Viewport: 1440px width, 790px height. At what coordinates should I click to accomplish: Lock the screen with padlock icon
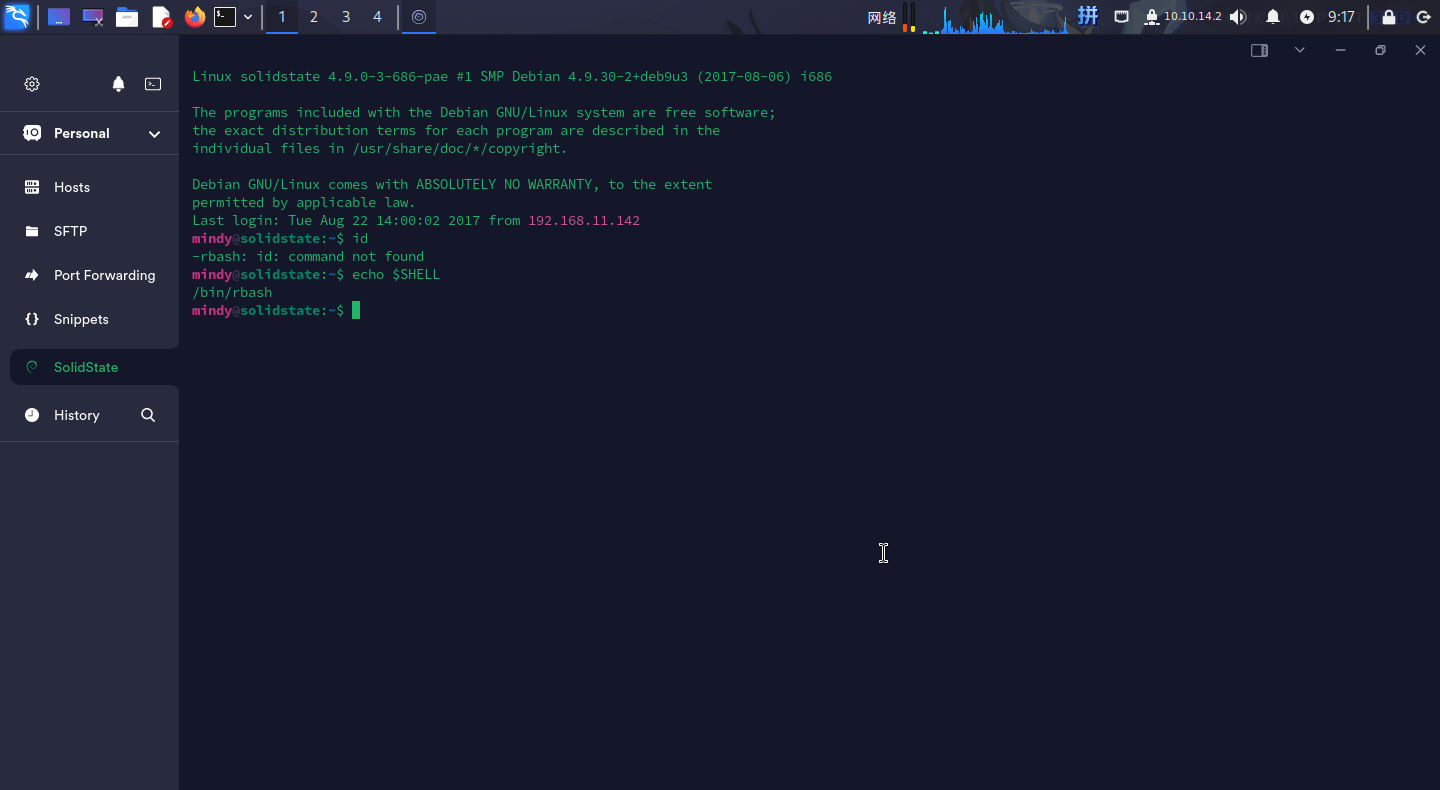(x=1389, y=17)
